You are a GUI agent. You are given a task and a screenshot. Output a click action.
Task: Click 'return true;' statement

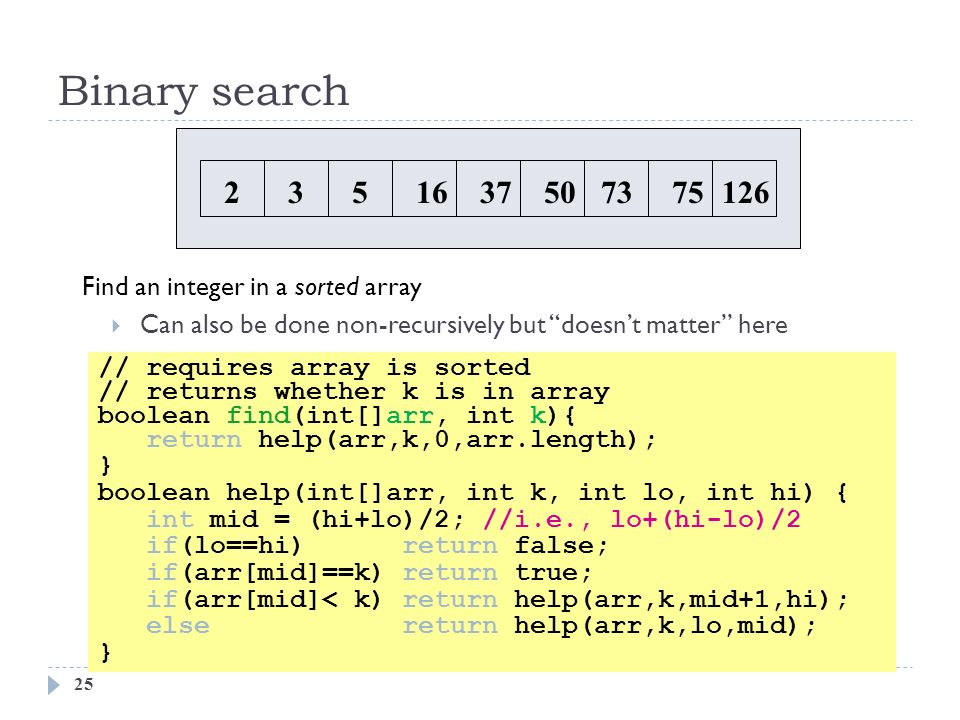(497, 572)
